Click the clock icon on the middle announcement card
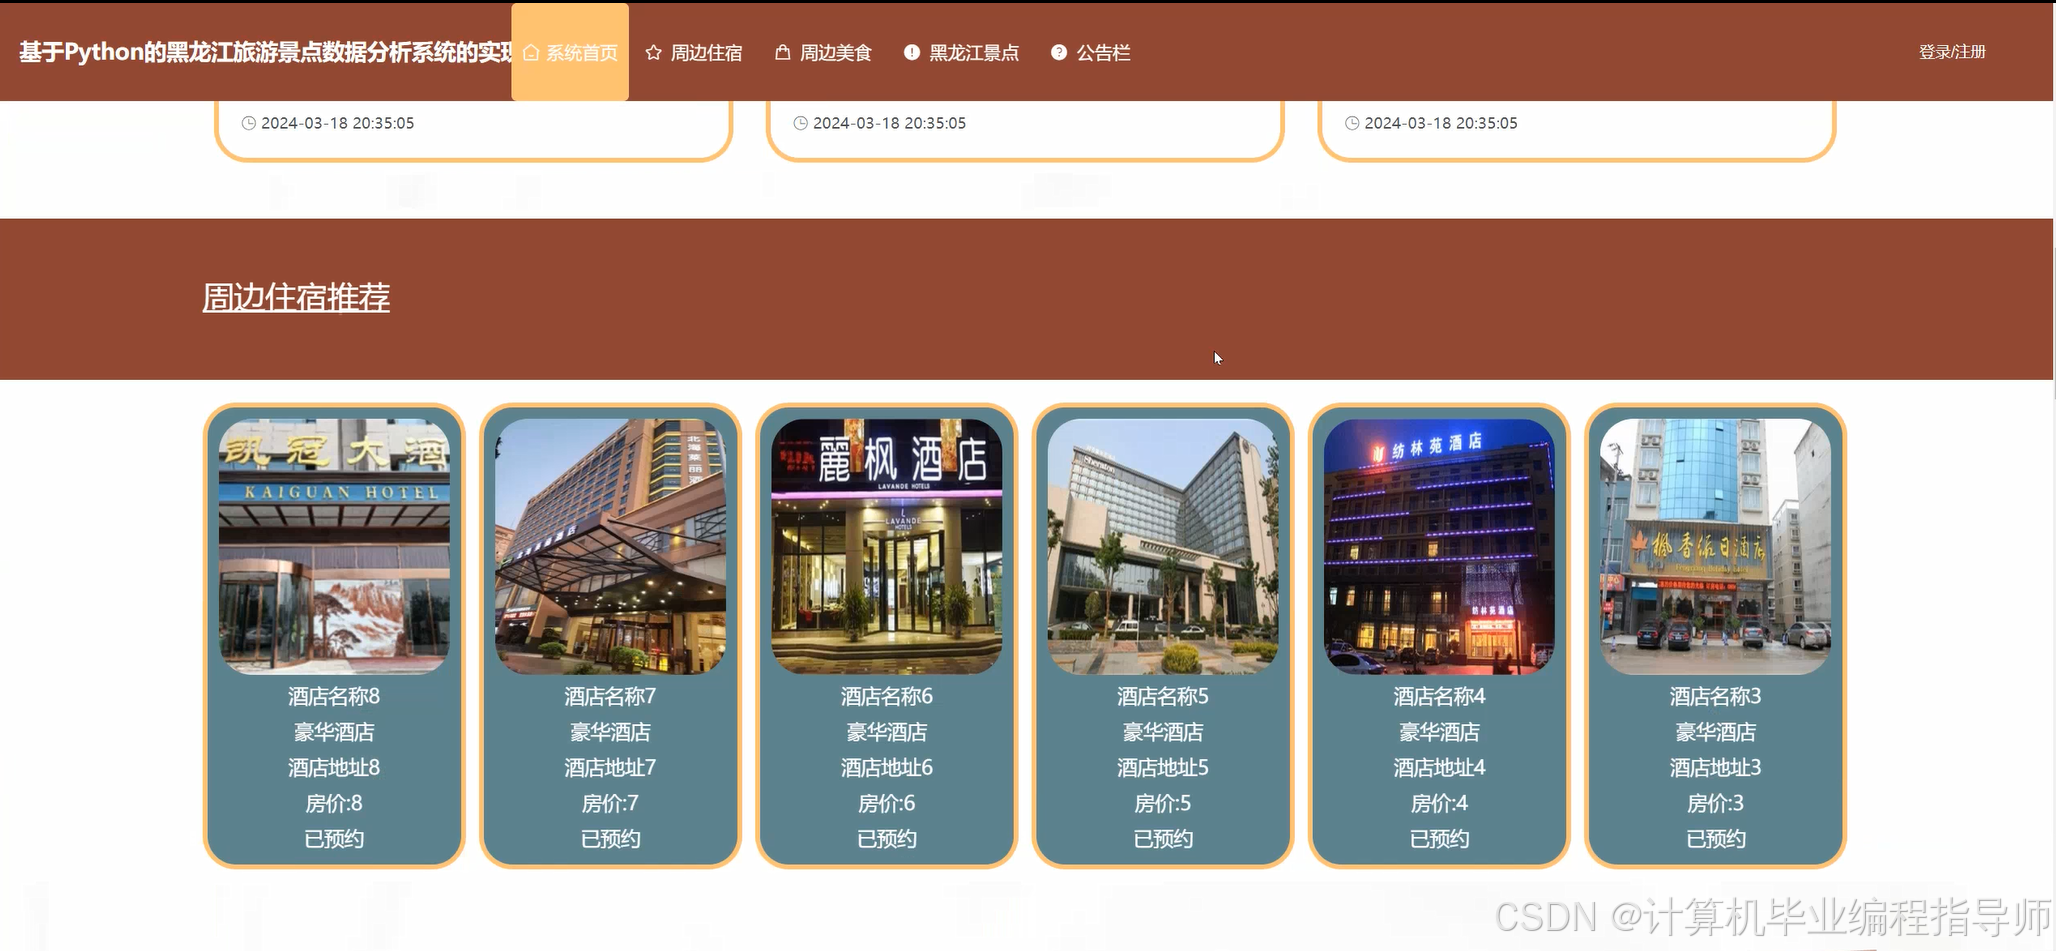The width and height of the screenshot is (2056, 951). pyautogui.click(x=799, y=123)
